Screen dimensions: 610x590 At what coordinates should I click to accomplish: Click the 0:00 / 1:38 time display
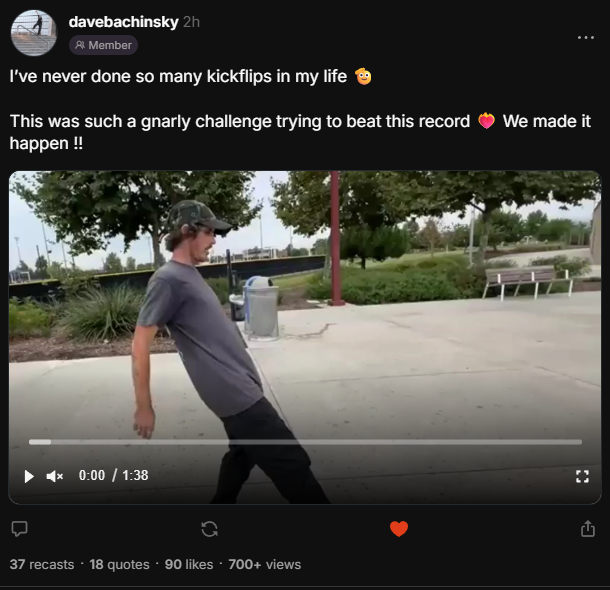pos(113,476)
